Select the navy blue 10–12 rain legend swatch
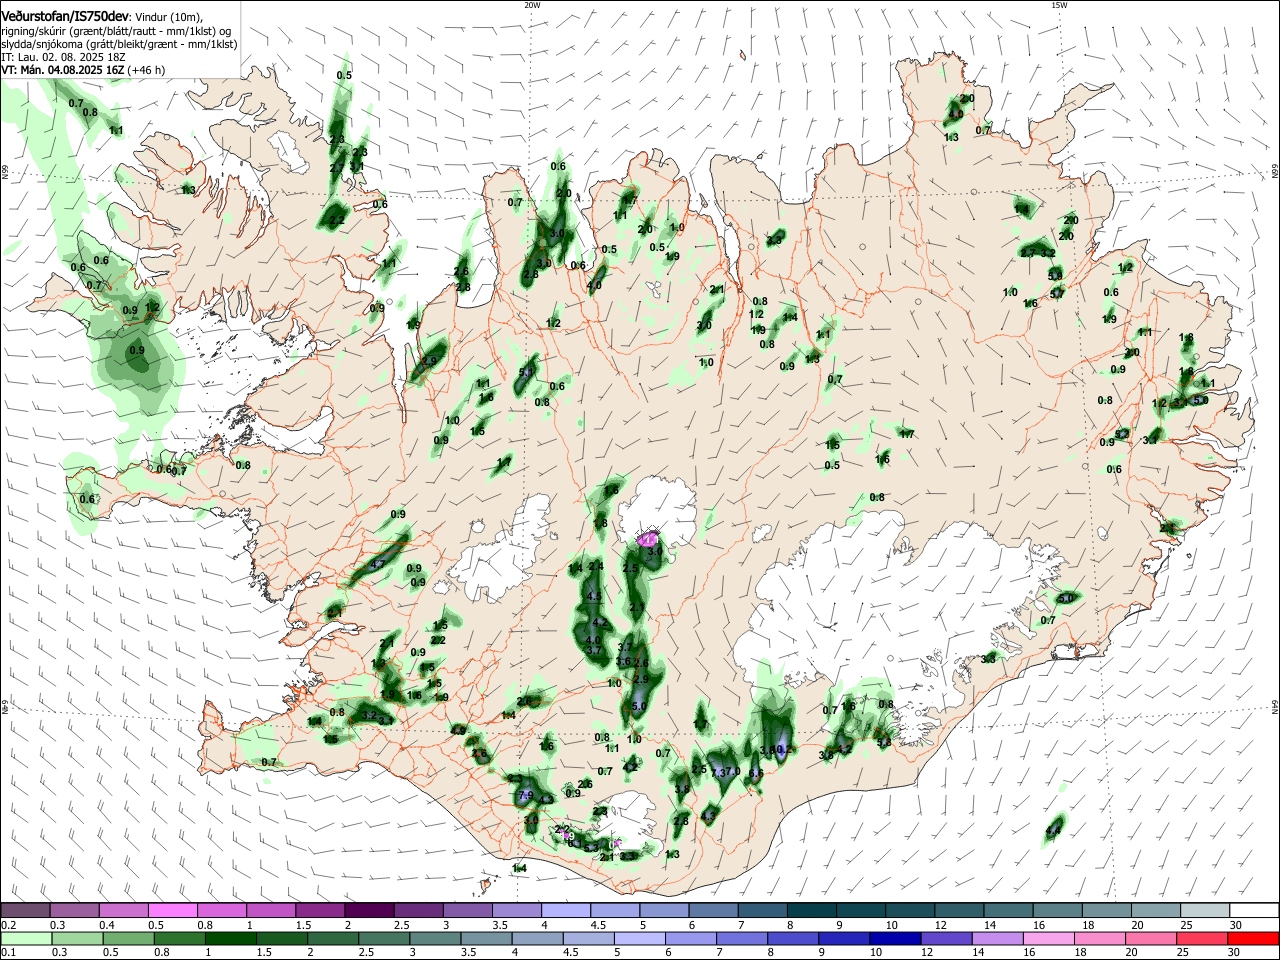The width and height of the screenshot is (1280, 960). pyautogui.click(x=895, y=938)
